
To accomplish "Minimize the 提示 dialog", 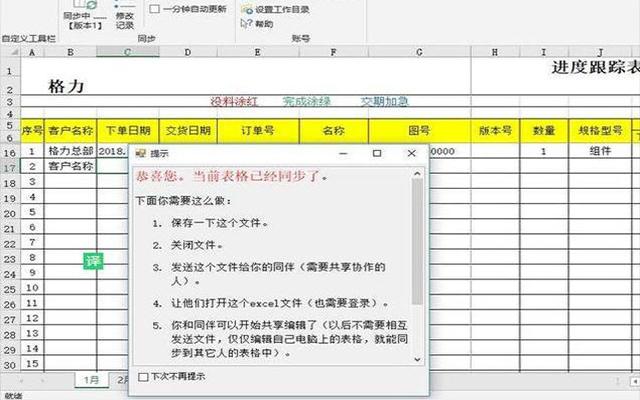I will click(x=343, y=153).
